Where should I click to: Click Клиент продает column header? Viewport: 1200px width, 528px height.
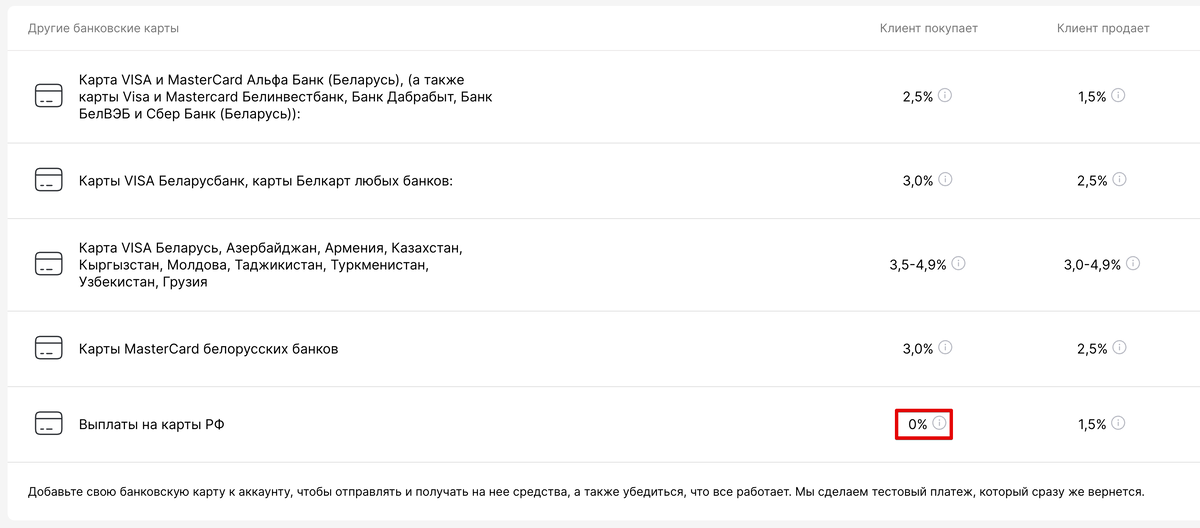pyautogui.click(x=1103, y=28)
